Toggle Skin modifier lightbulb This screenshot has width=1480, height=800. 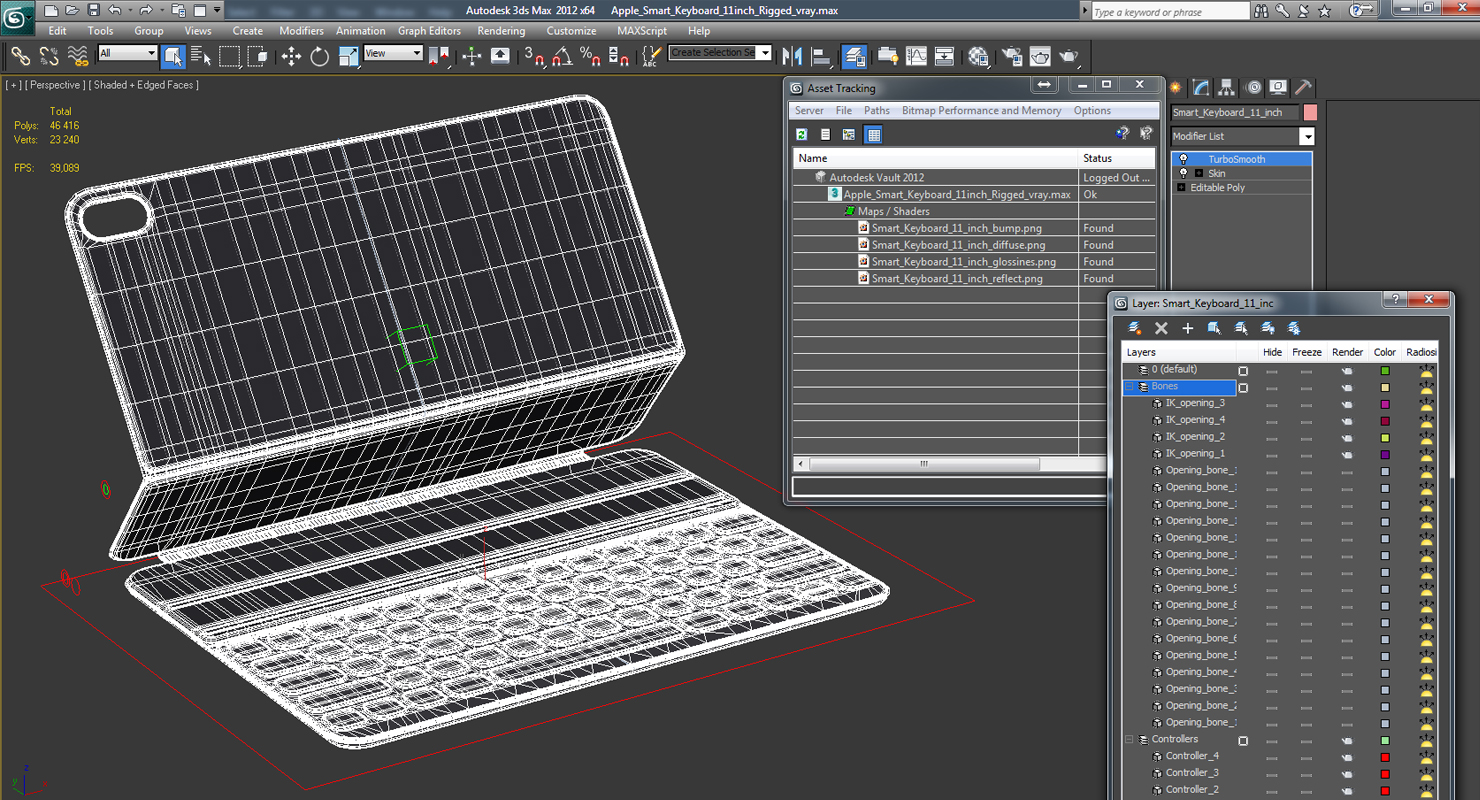tap(1183, 174)
